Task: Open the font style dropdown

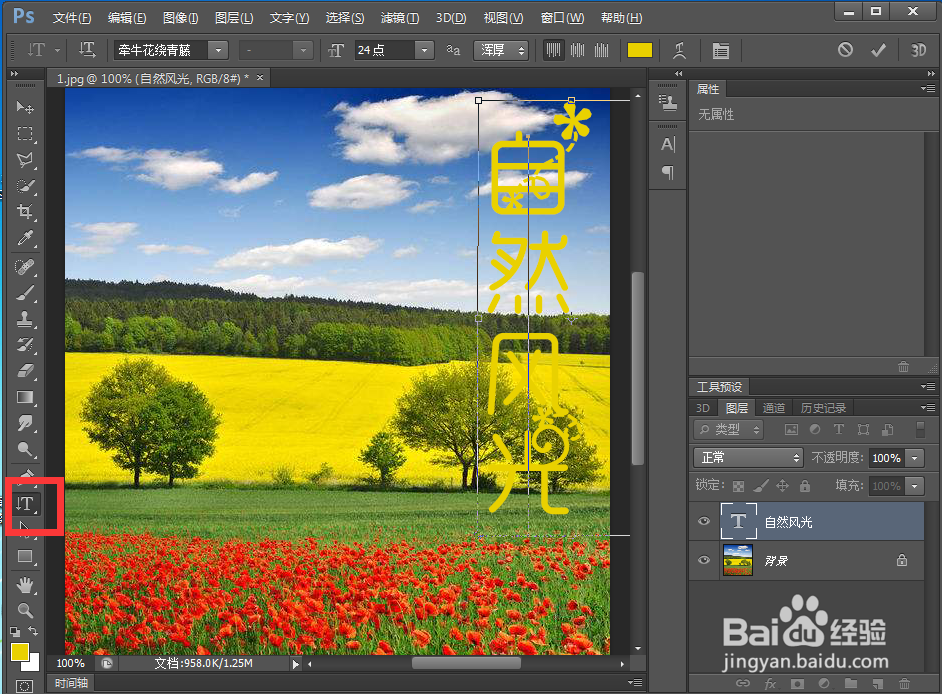Action: (303, 50)
